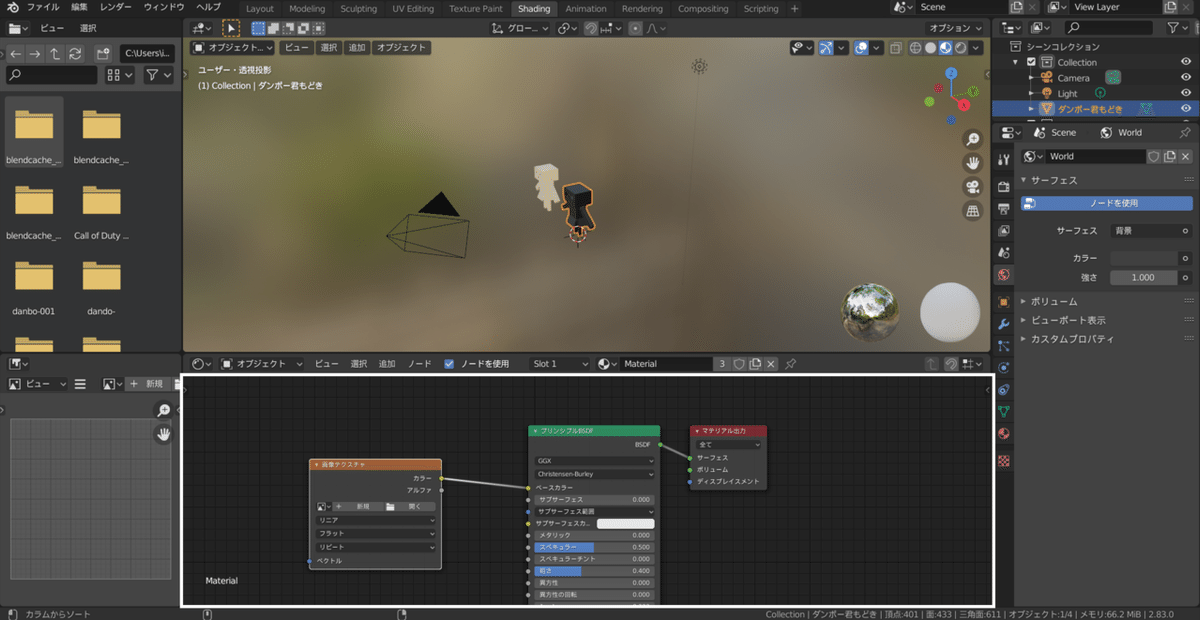This screenshot has width=1200, height=620.
Task: Open the Render properties tab icon
Action: click(x=1004, y=187)
